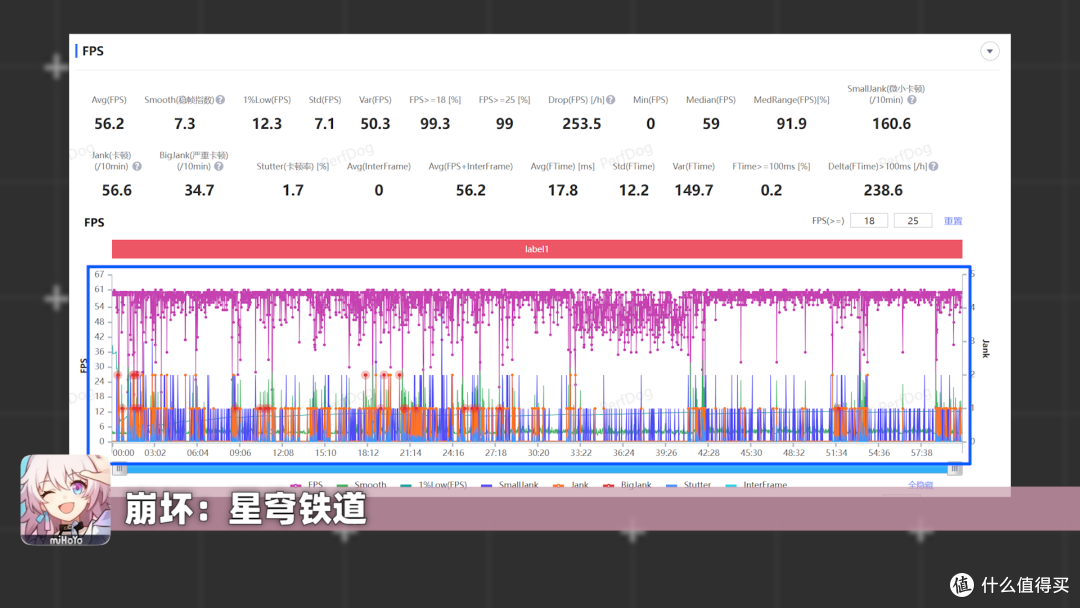Toggle BigJank series in chart legend
Image resolution: width=1080 pixels, height=608 pixels.
tap(627, 485)
